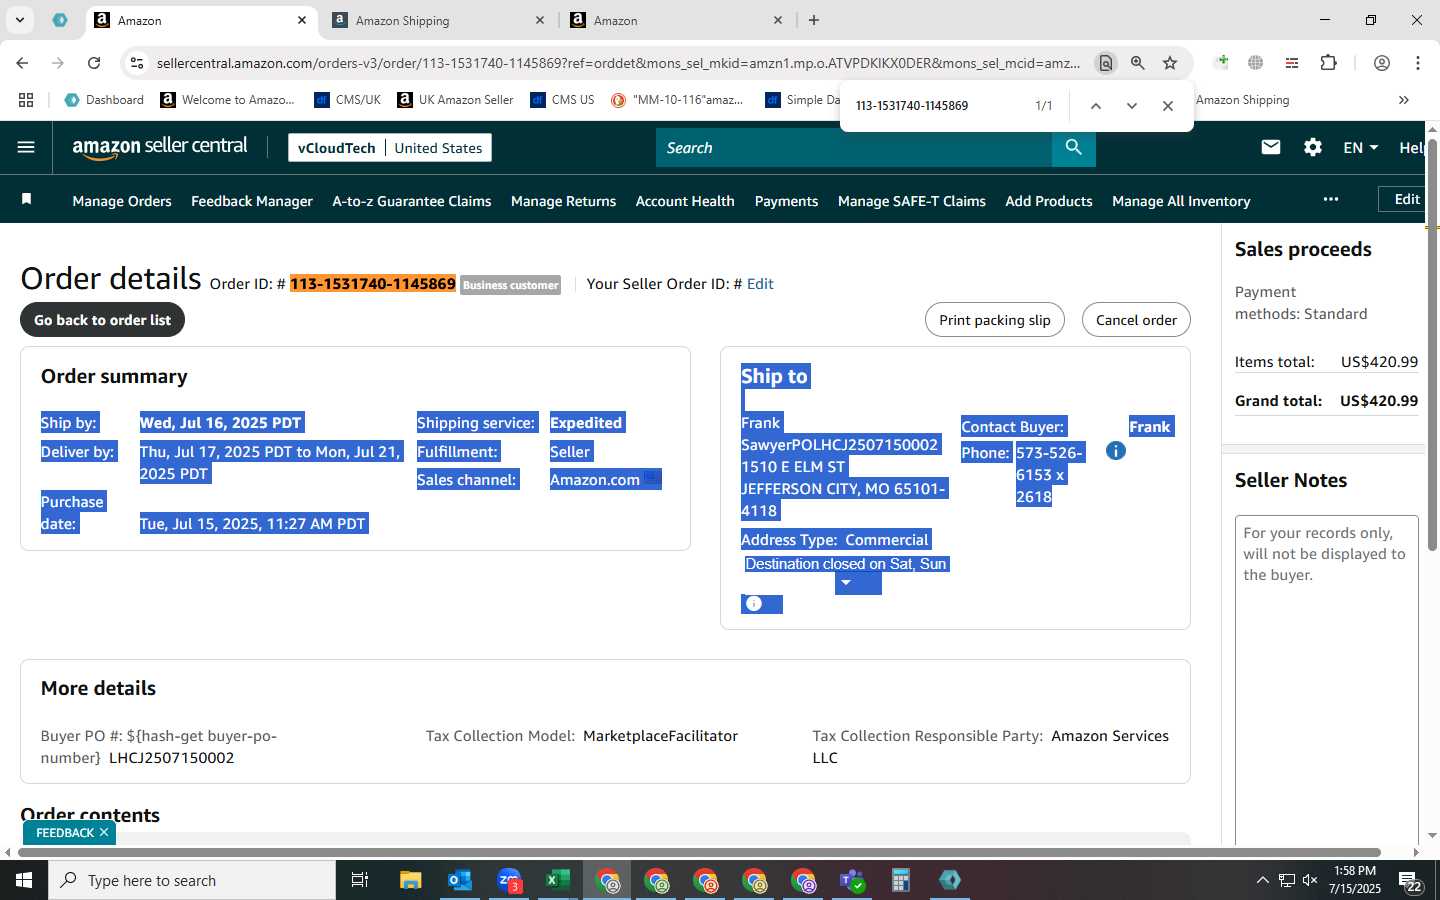
Task: Edit the Seller Order ID
Action: (x=760, y=284)
